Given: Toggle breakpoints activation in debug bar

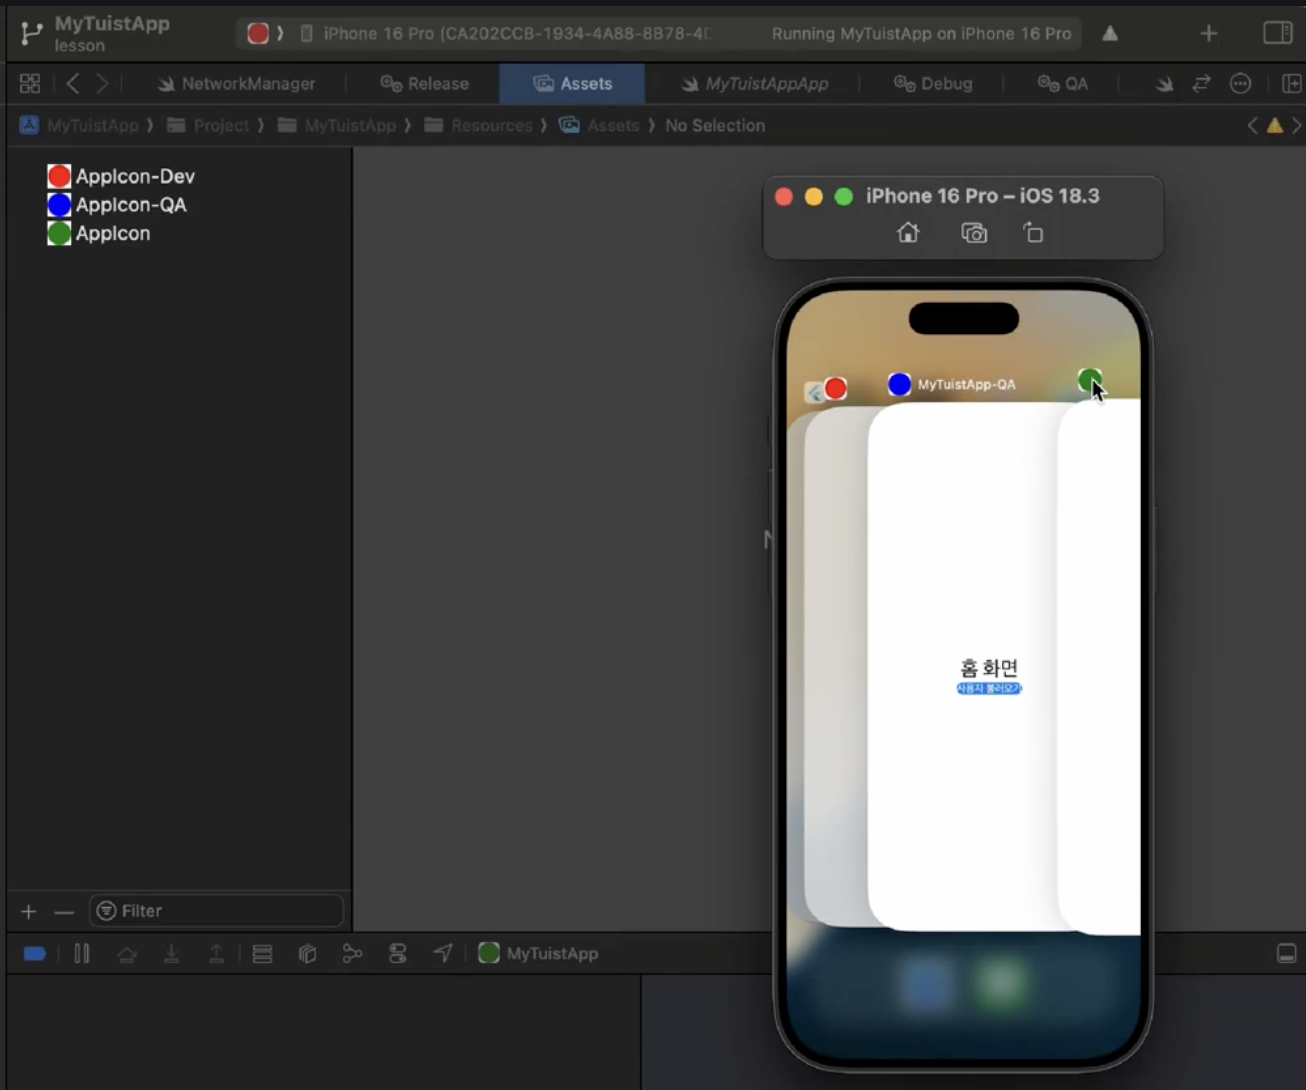Looking at the screenshot, I should pos(35,954).
